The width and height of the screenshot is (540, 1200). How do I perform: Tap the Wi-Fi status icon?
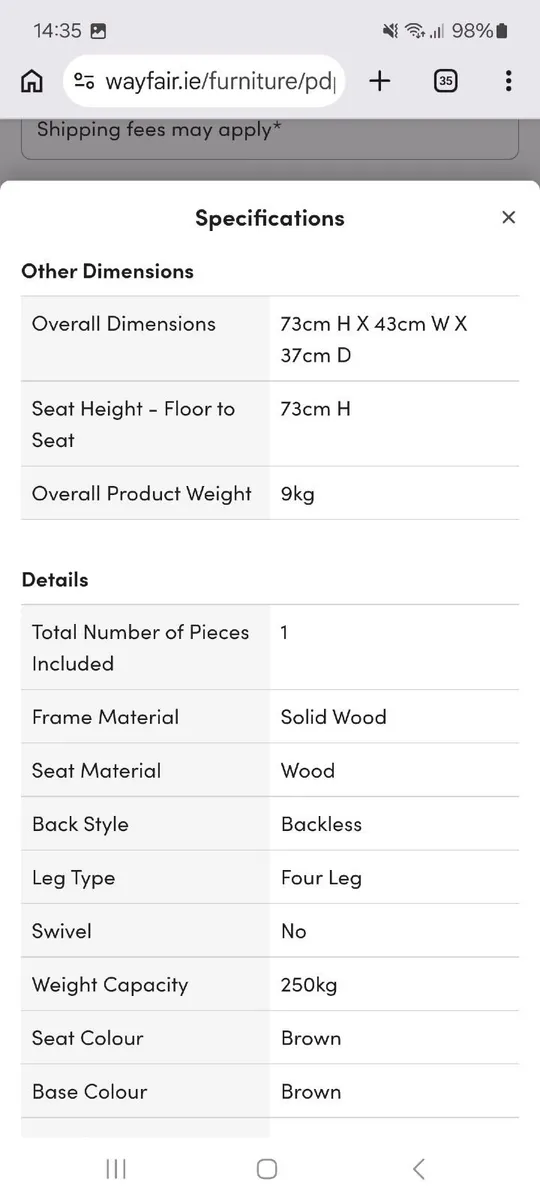point(415,31)
